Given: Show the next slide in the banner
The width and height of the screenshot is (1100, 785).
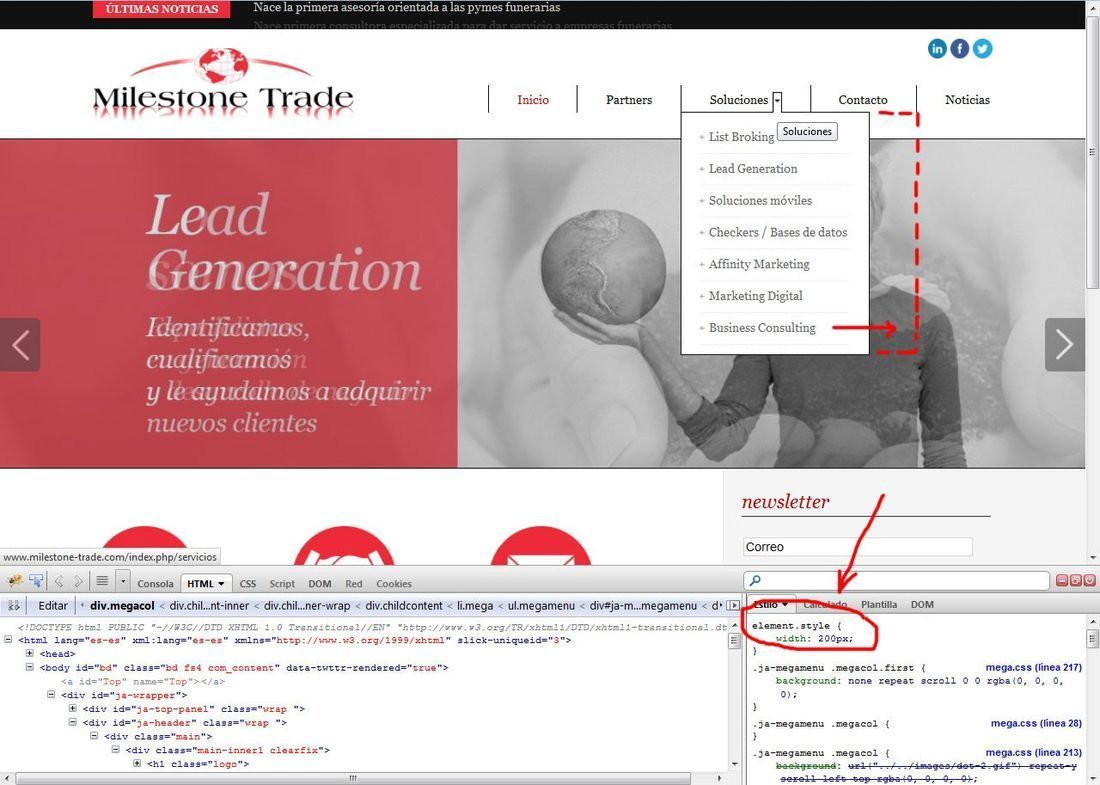Looking at the screenshot, I should point(1065,344).
